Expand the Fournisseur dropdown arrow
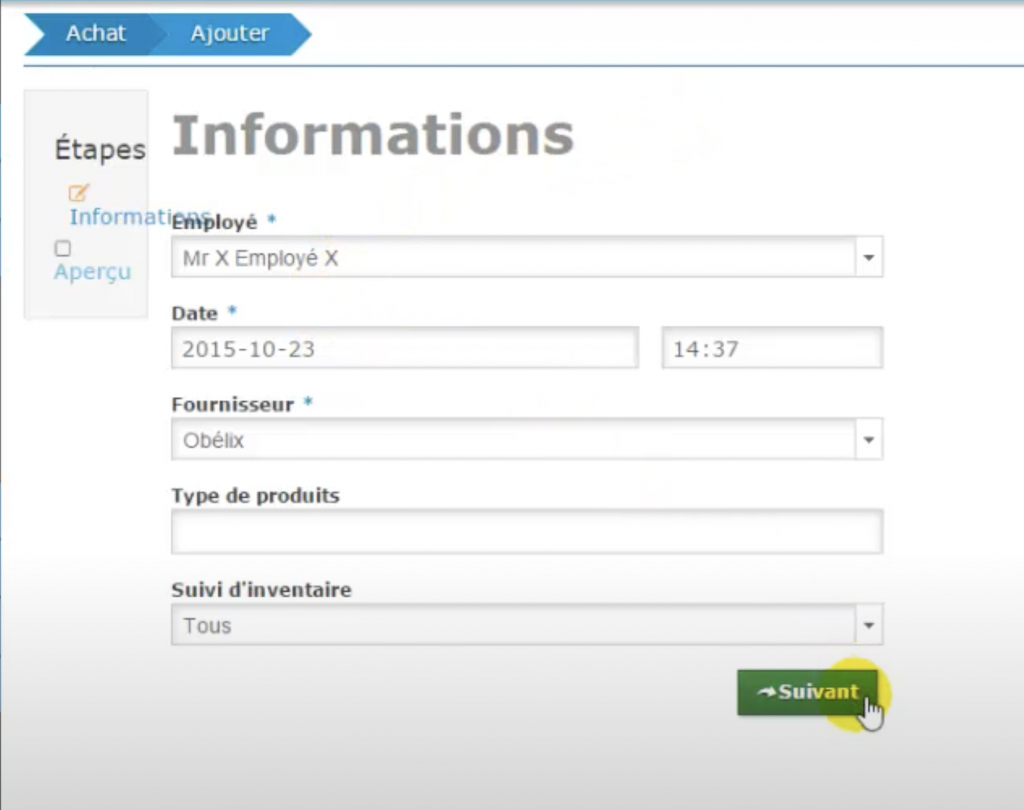This screenshot has height=810, width=1024. 868,440
